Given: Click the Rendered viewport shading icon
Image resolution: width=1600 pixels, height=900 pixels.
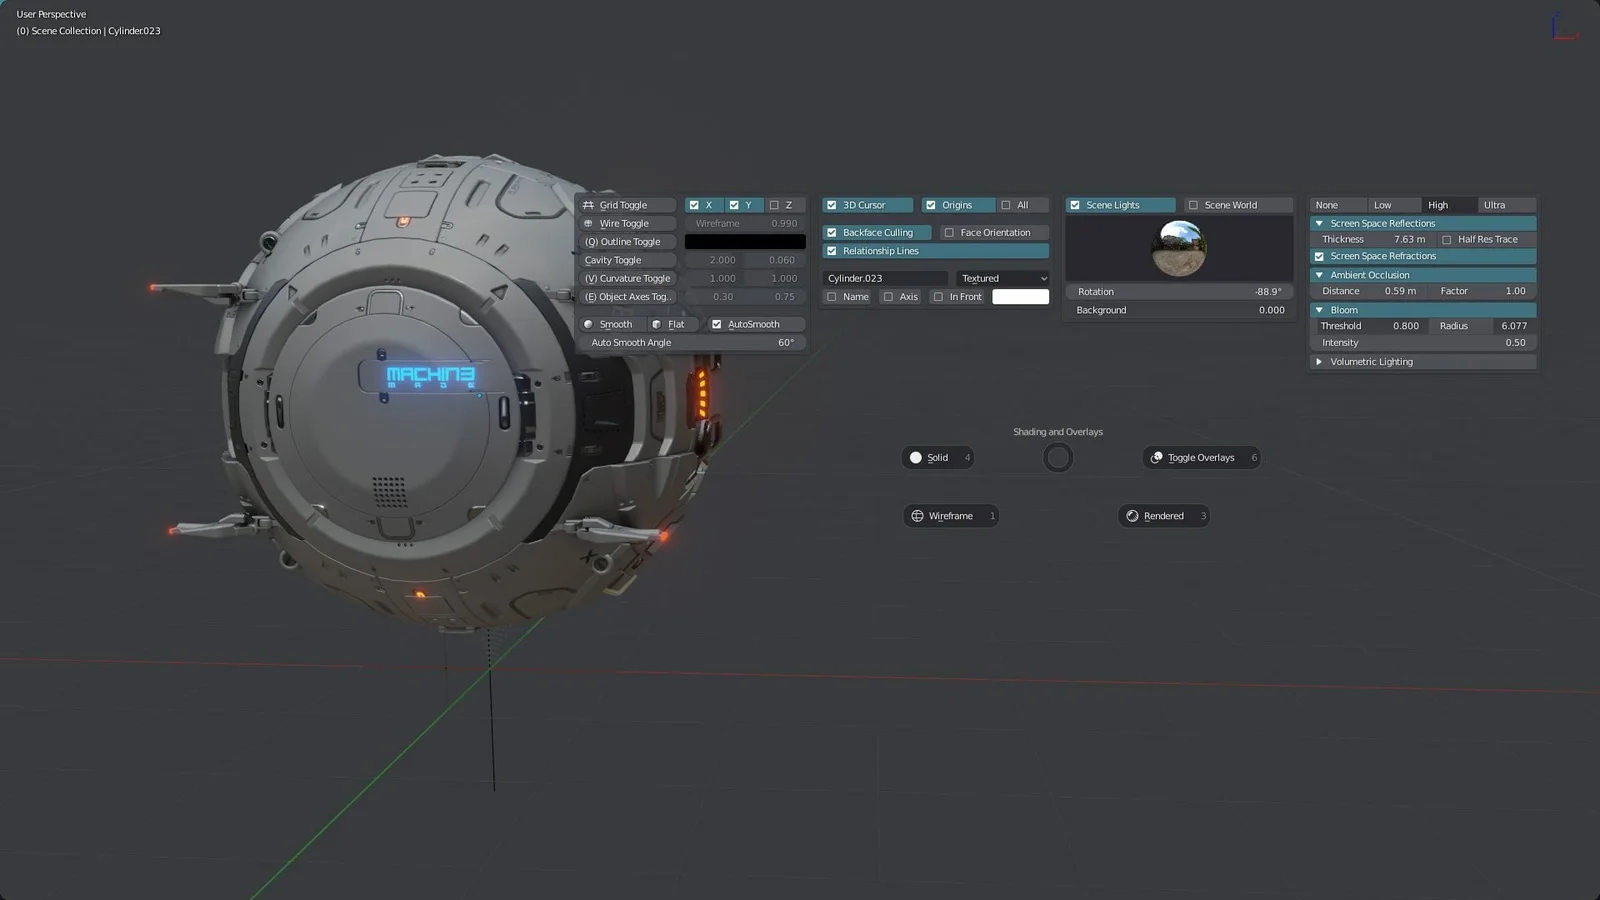Looking at the screenshot, I should (x=1133, y=515).
